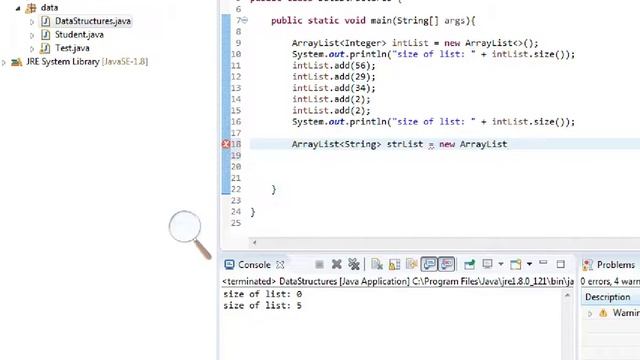Click the Console tab icon
This screenshot has height=360, width=640.
coord(229,265)
